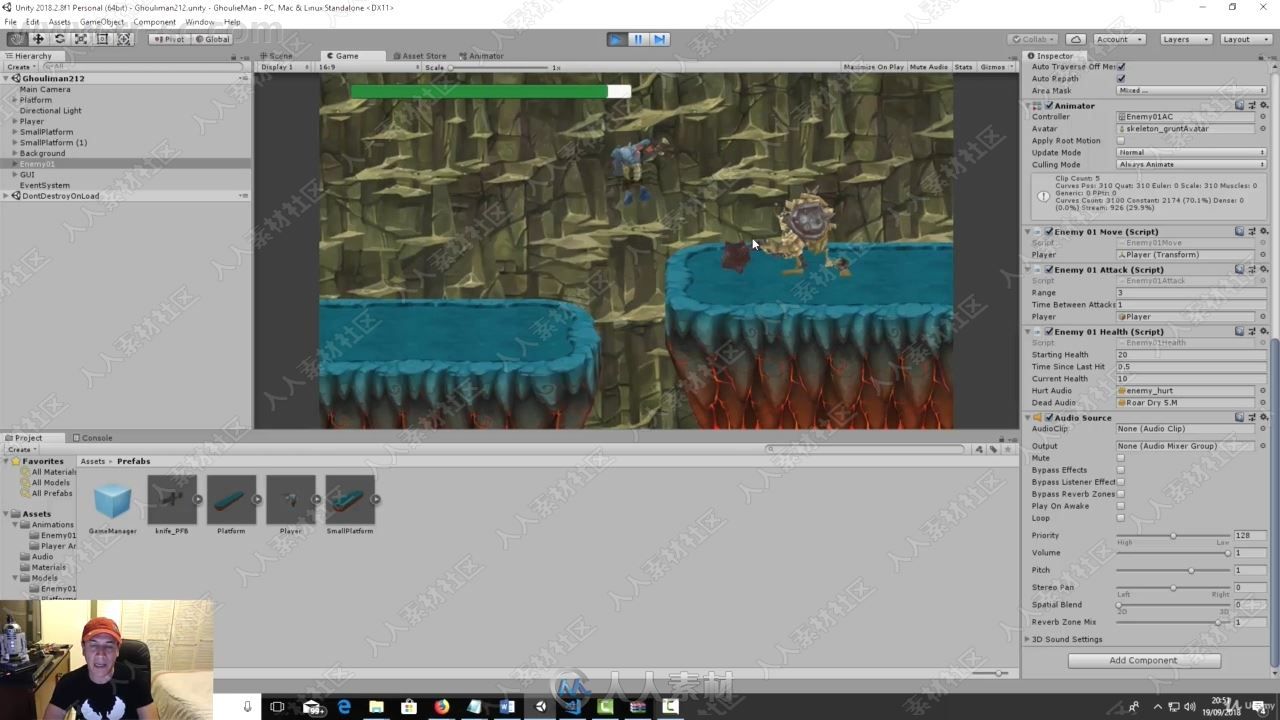Screen dimensions: 1280x720
Task: Open Enemy 01 Health script gear menu
Action: tap(1263, 331)
